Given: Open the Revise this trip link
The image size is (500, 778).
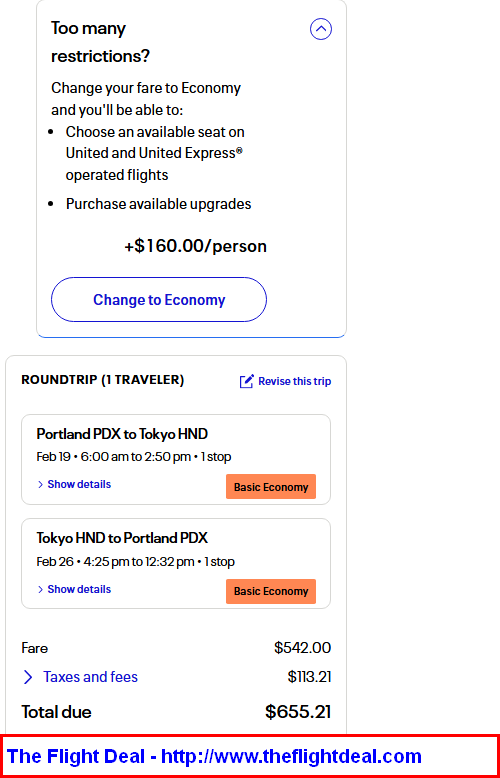Looking at the screenshot, I should [x=295, y=381].
